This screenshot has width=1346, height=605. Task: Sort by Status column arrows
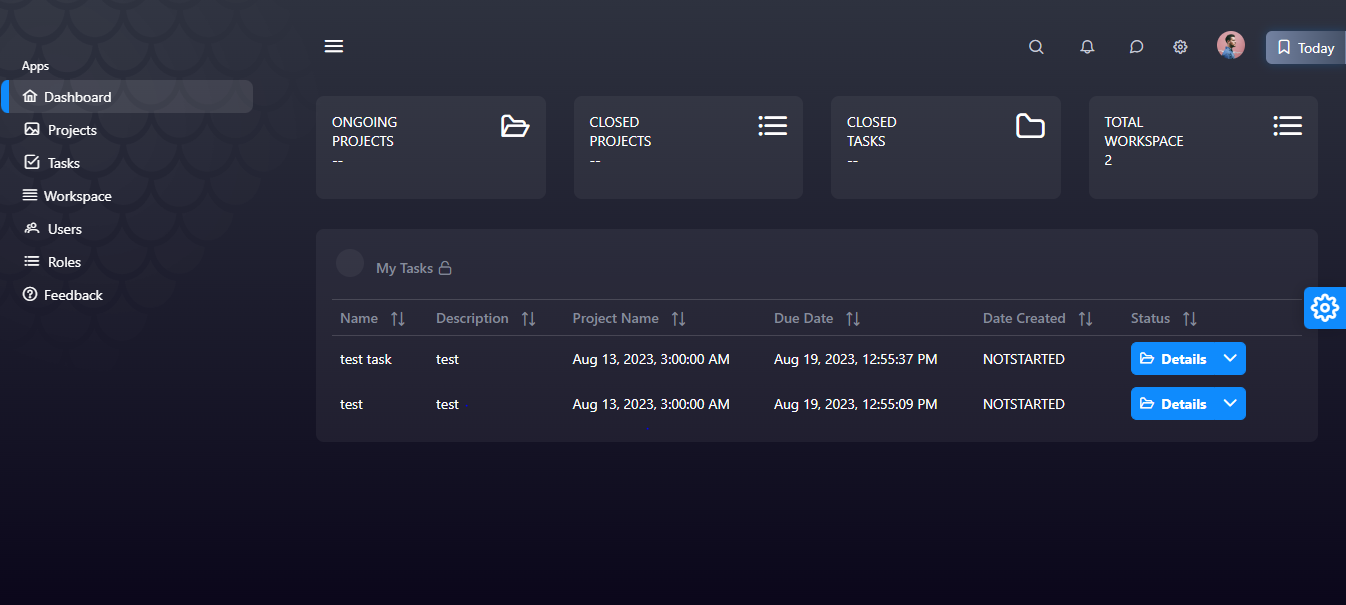point(1190,319)
